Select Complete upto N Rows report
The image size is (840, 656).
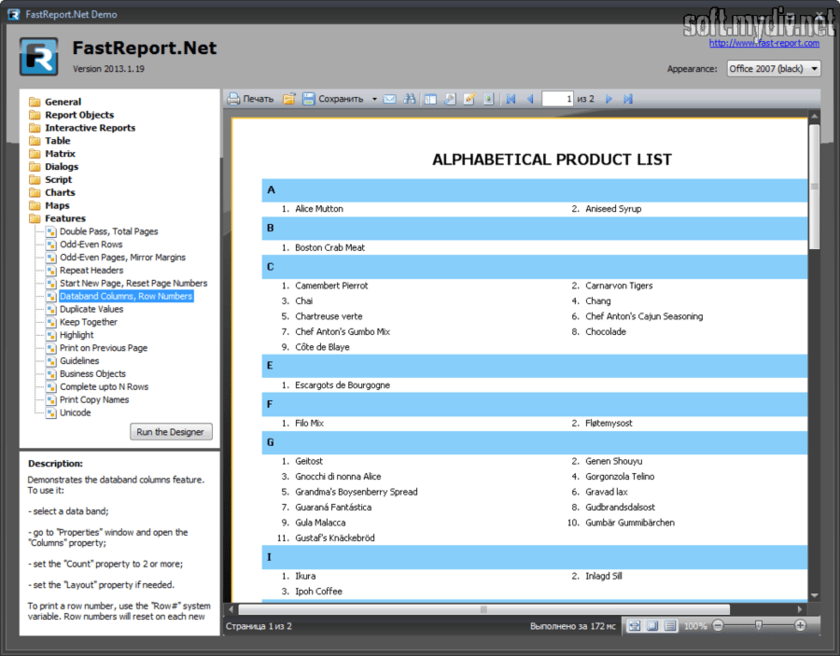click(x=104, y=387)
